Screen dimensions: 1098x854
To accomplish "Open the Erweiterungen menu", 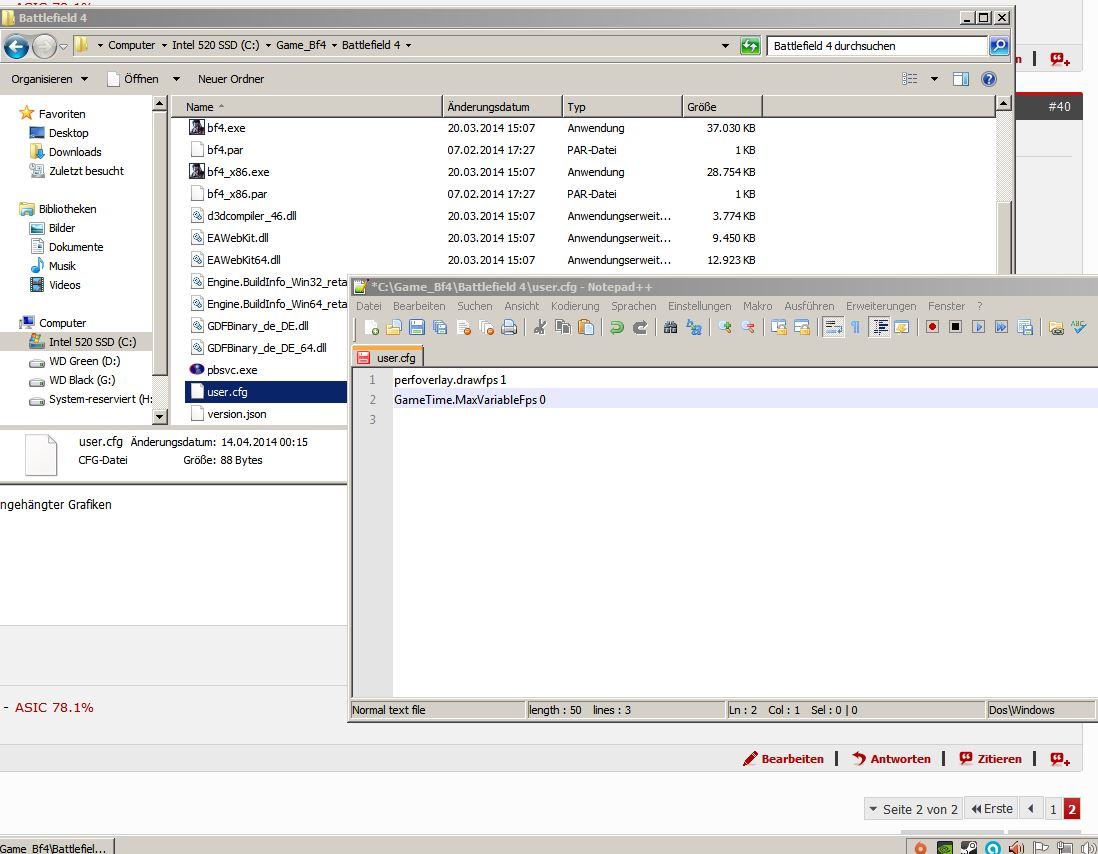I will pyautogui.click(x=881, y=306).
